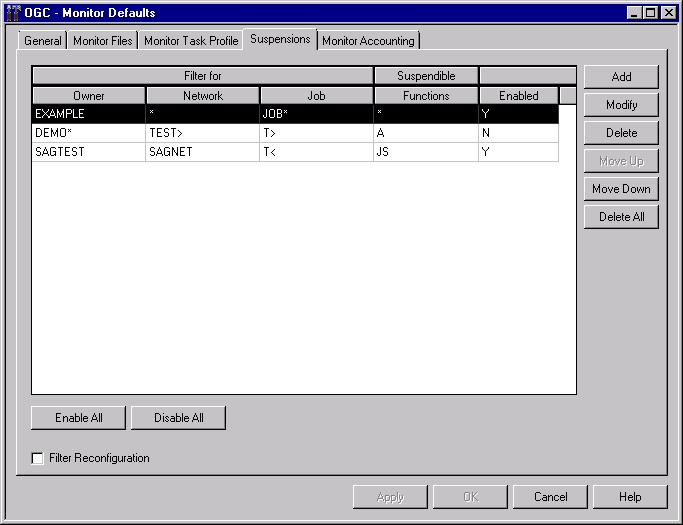Select the Suspensions tab
683x525 pixels.
click(280, 39)
